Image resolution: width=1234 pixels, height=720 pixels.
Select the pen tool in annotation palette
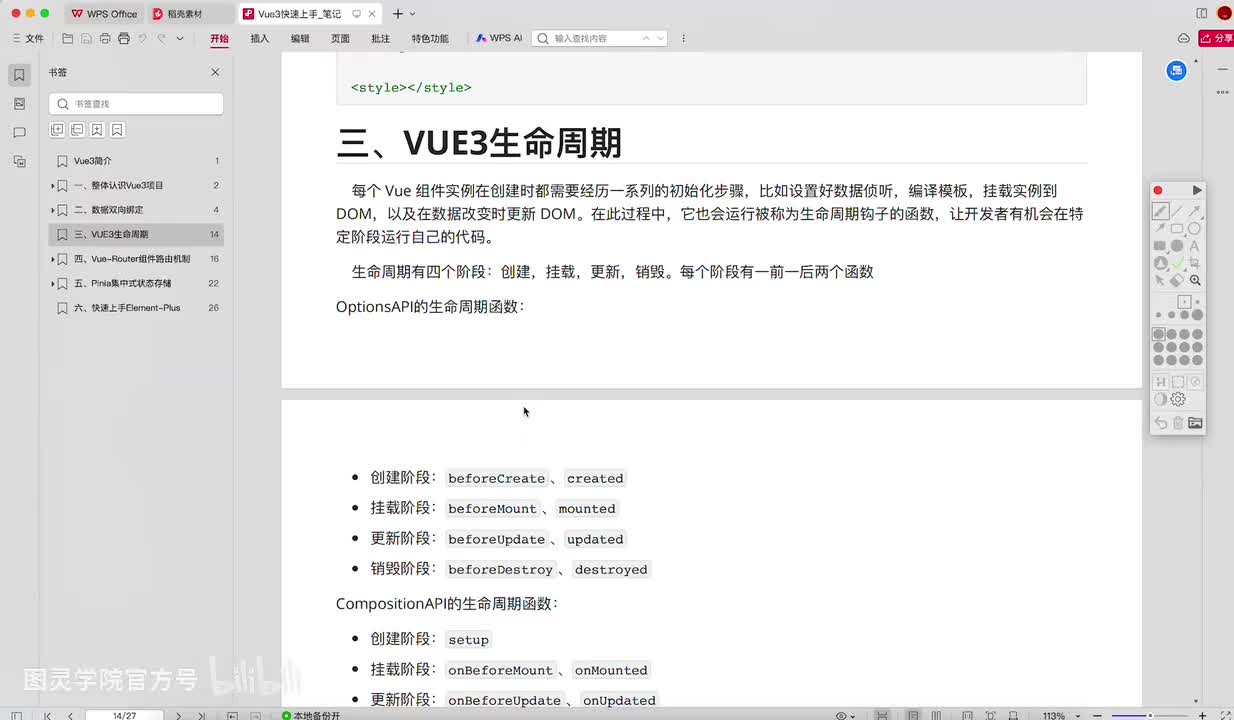(1160, 211)
